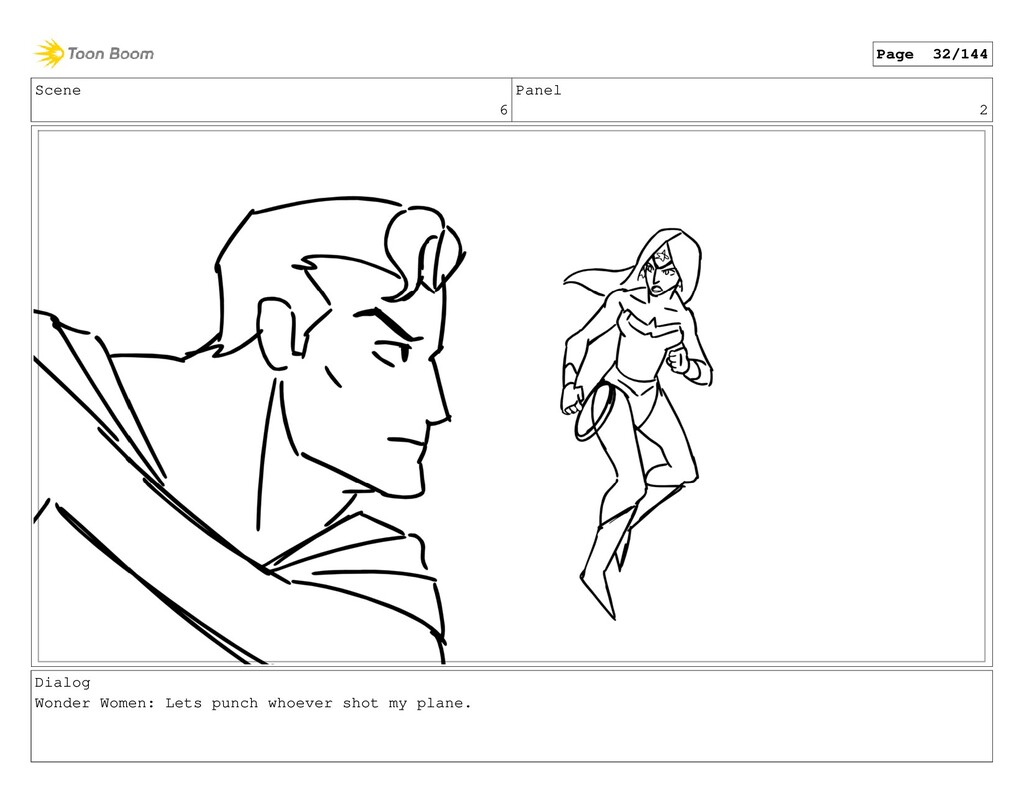Click the Superman profile sketch
The width and height of the screenshot is (1024, 793).
[250, 429]
